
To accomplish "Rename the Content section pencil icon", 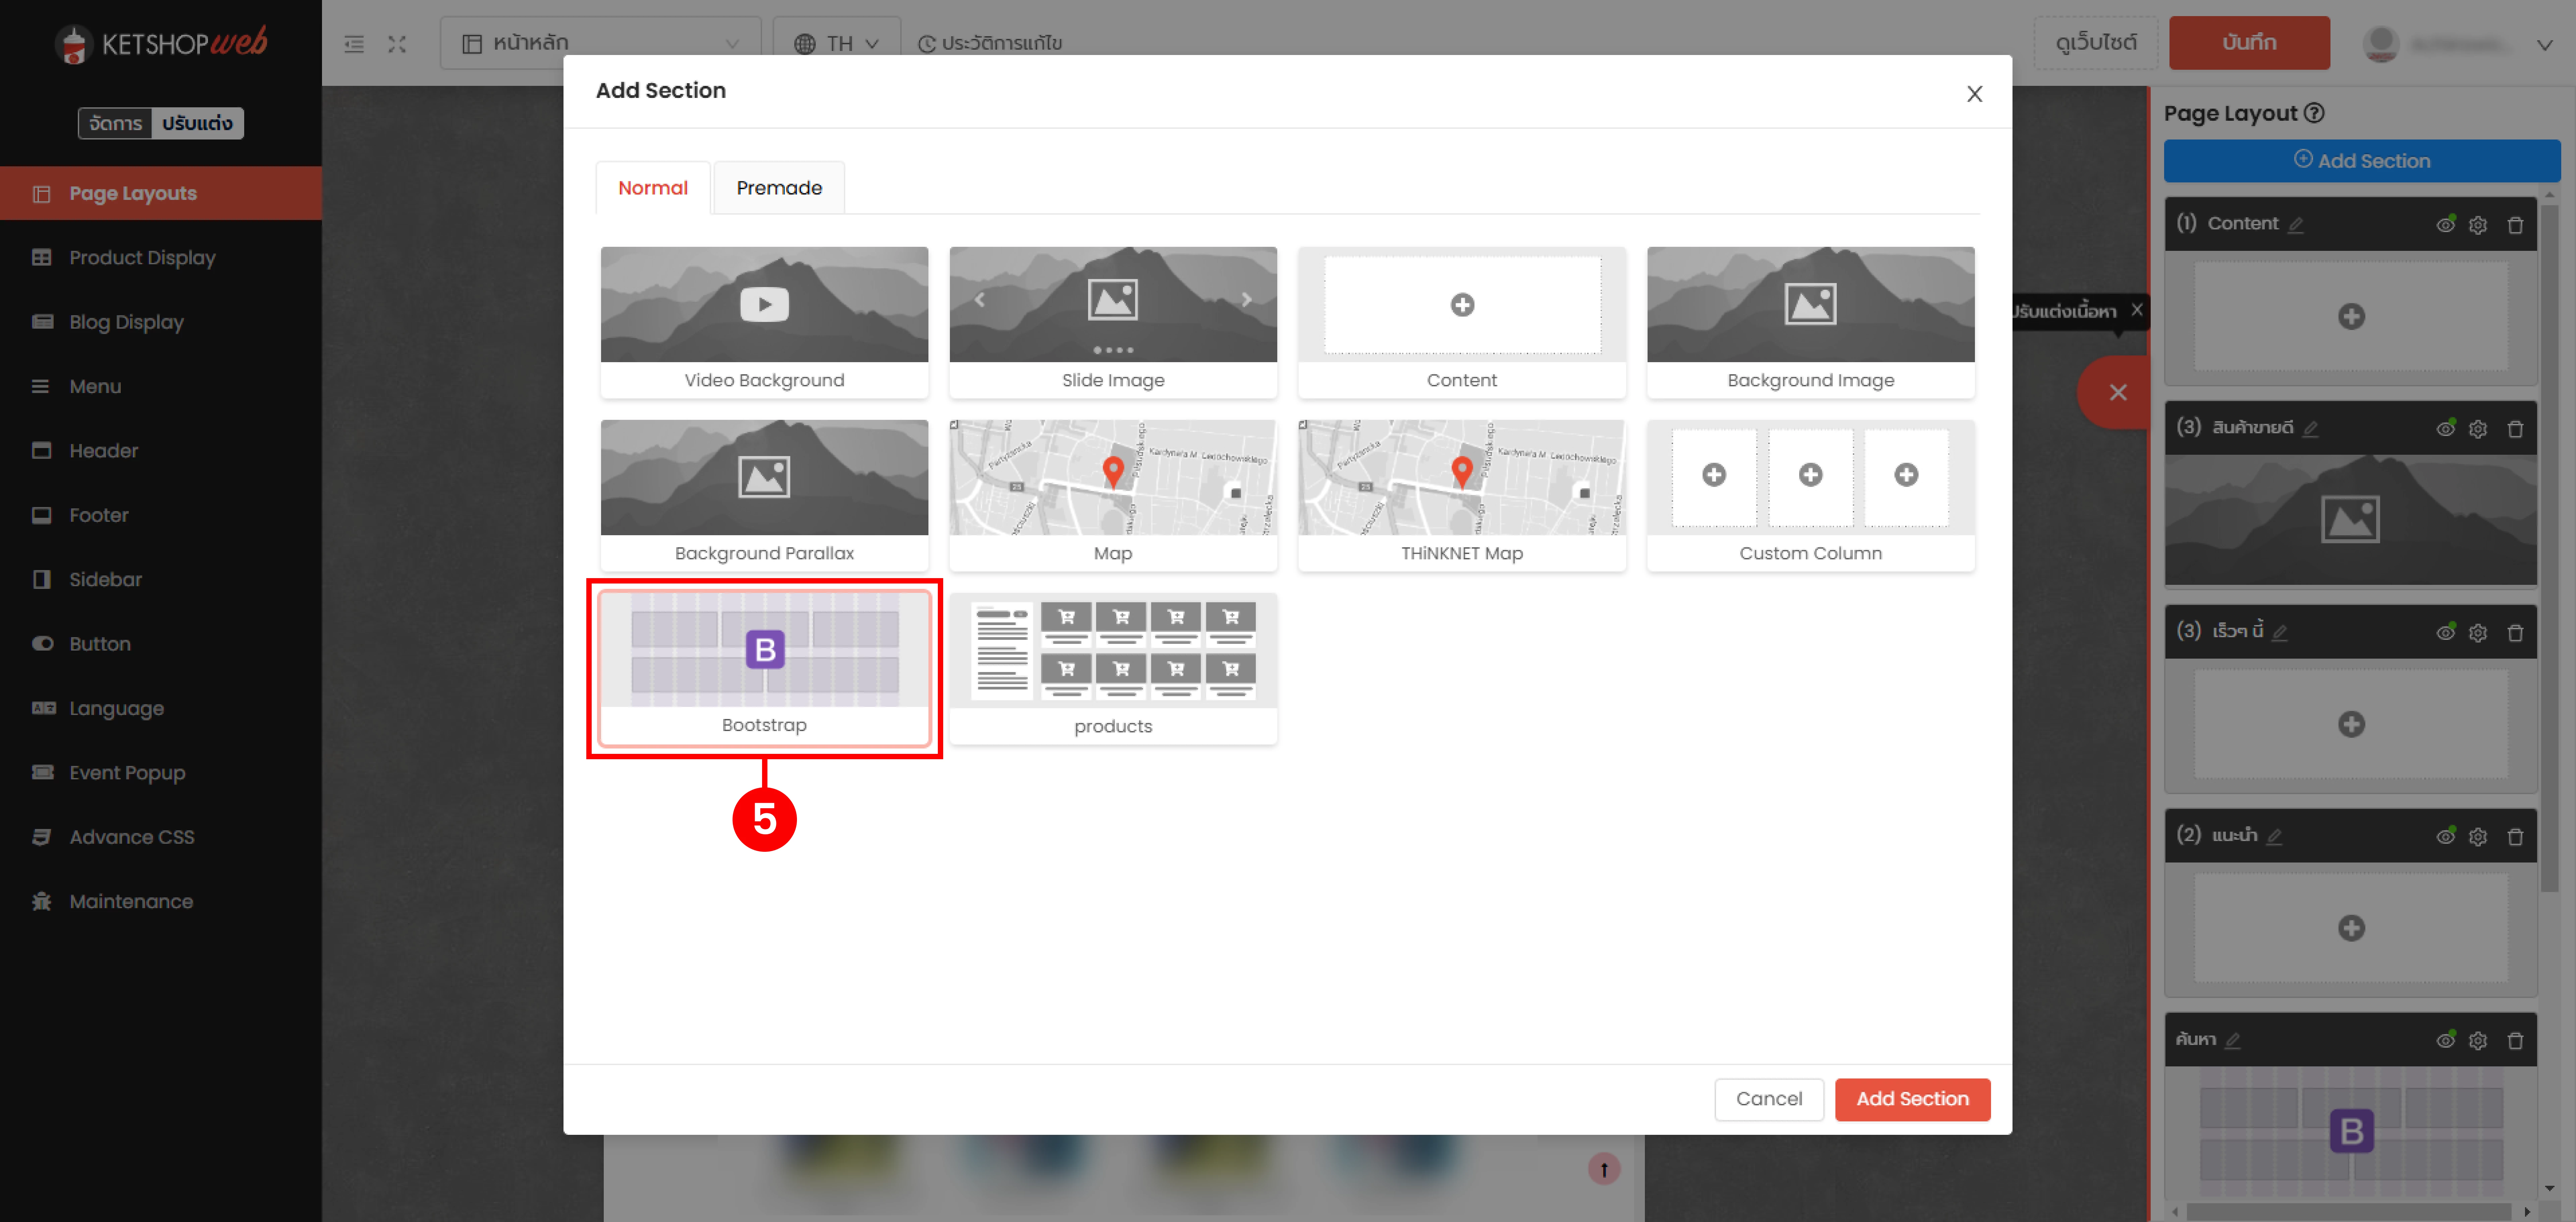I will click(x=2296, y=225).
